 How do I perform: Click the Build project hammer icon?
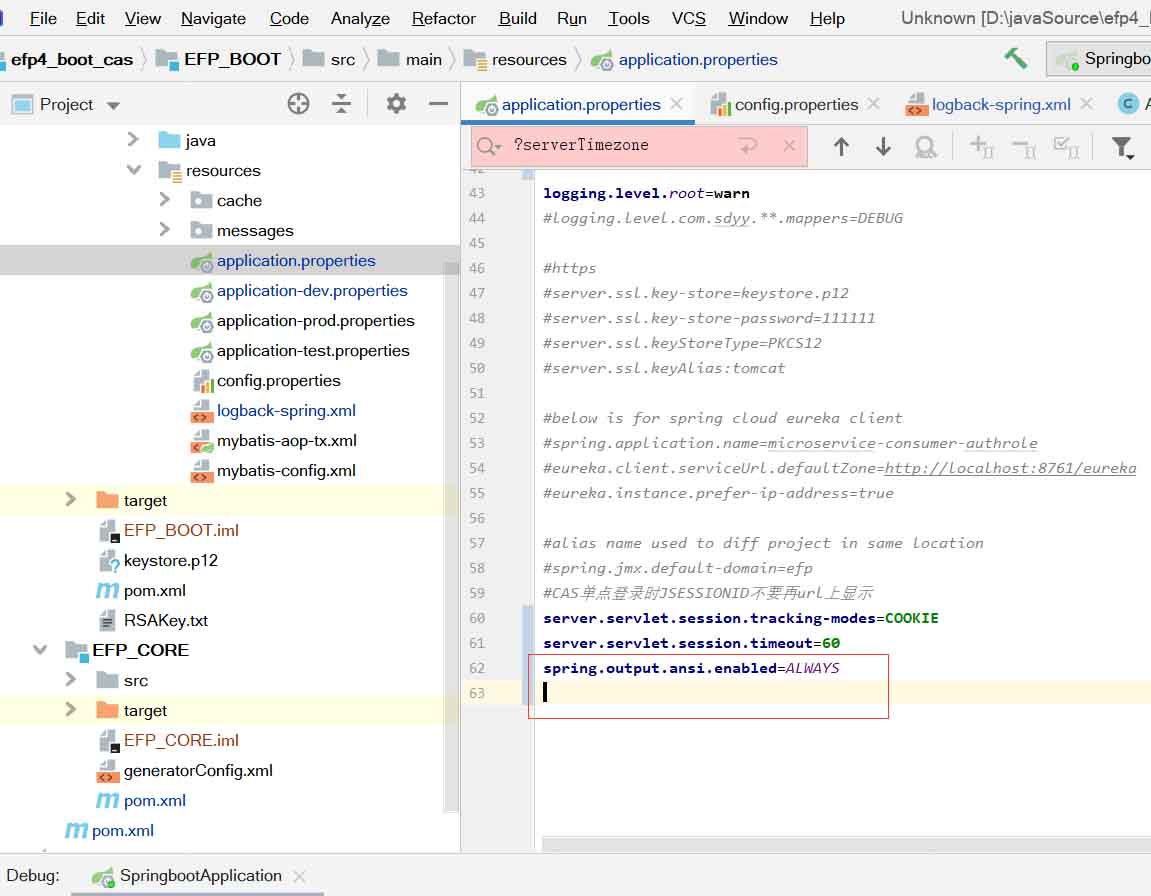1016,59
